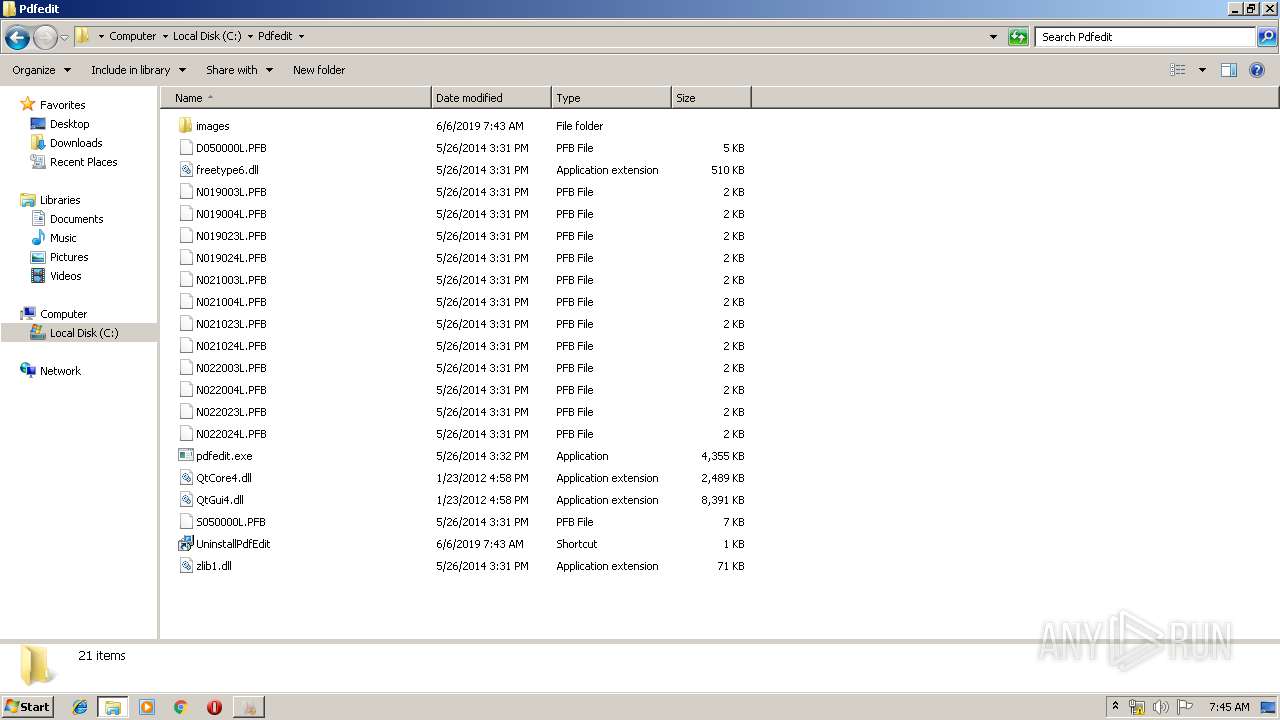Open the images folder icon
This screenshot has height=720, width=1280.
click(185, 126)
